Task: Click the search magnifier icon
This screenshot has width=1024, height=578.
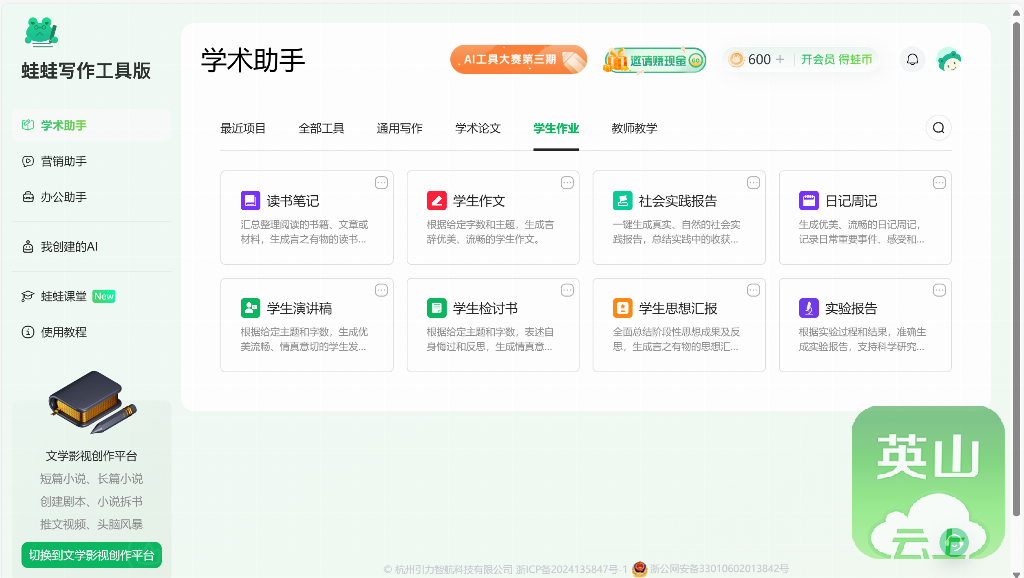Action: [x=938, y=128]
